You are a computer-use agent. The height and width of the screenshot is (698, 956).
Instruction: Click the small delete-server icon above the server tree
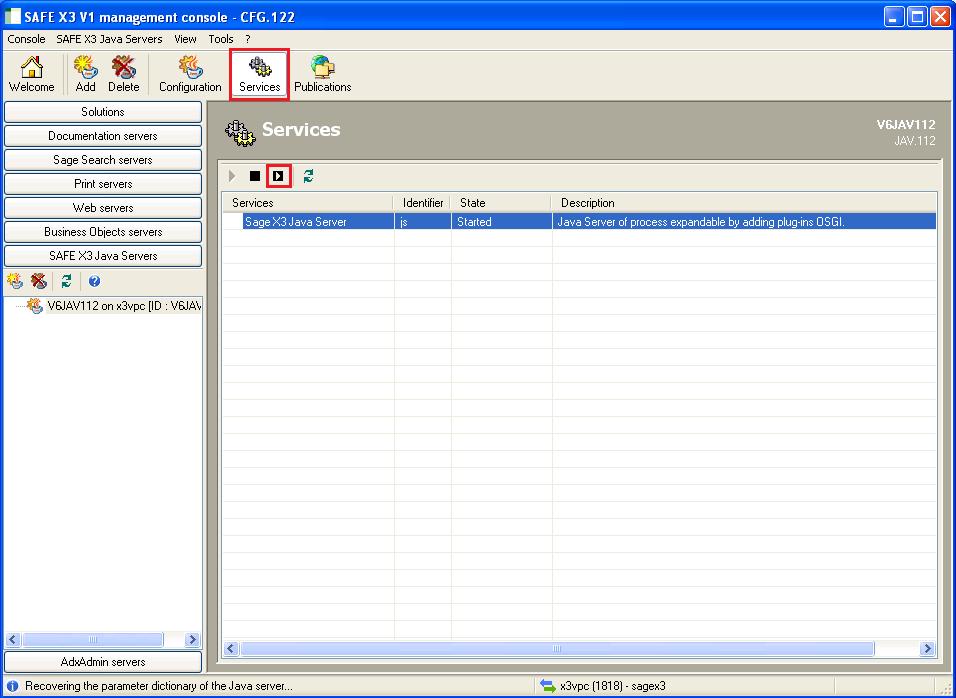pos(39,281)
